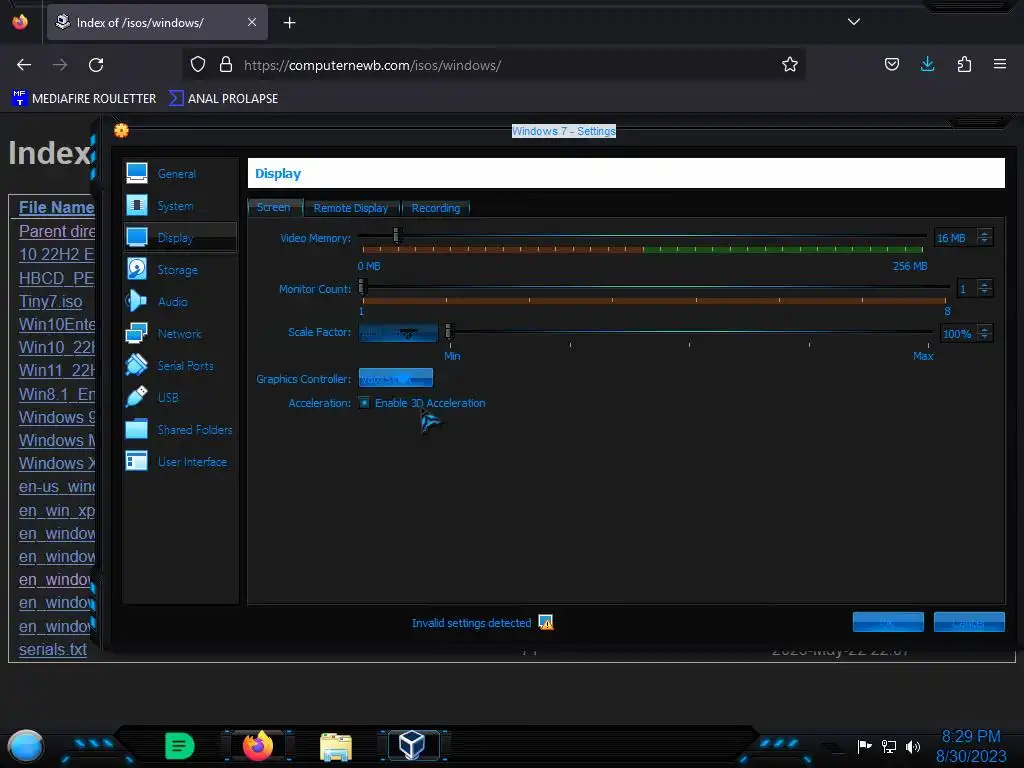Open File Explorer from taskbar

(x=336, y=746)
